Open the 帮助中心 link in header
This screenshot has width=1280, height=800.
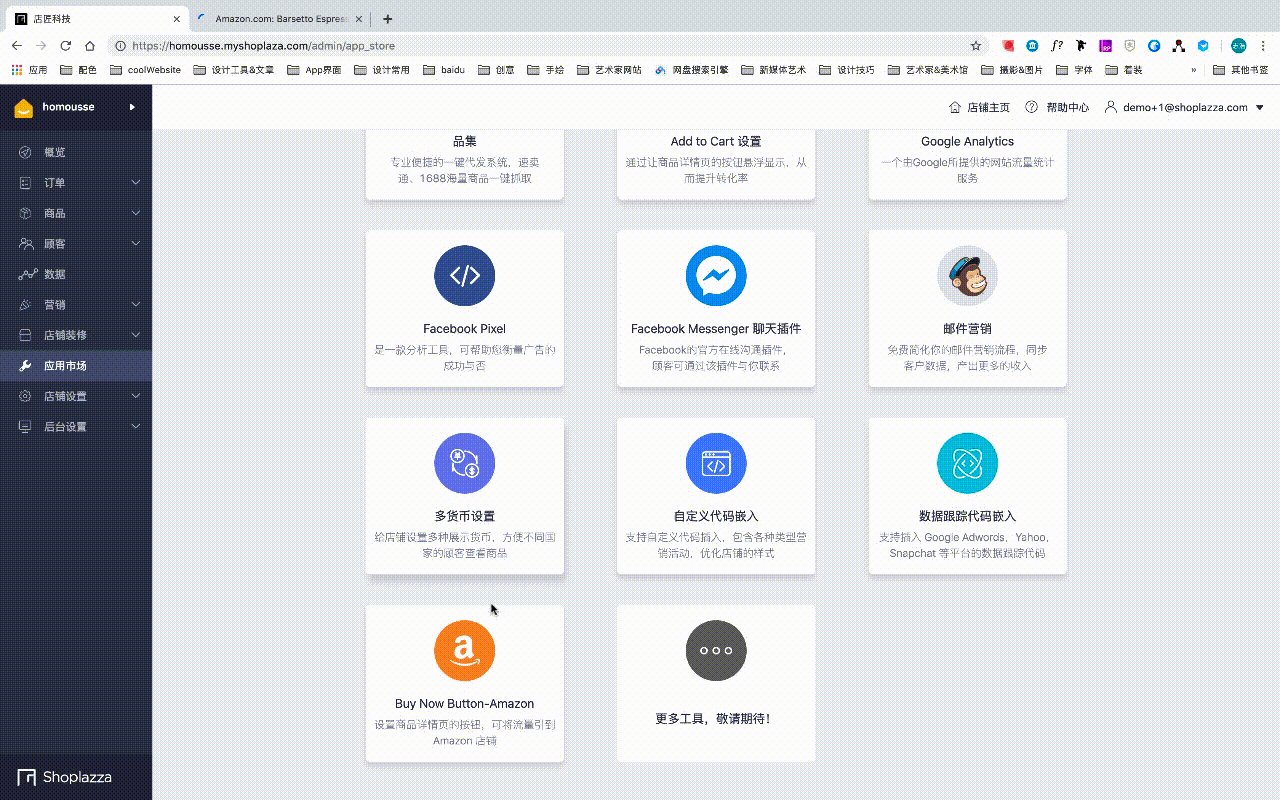[1057, 107]
